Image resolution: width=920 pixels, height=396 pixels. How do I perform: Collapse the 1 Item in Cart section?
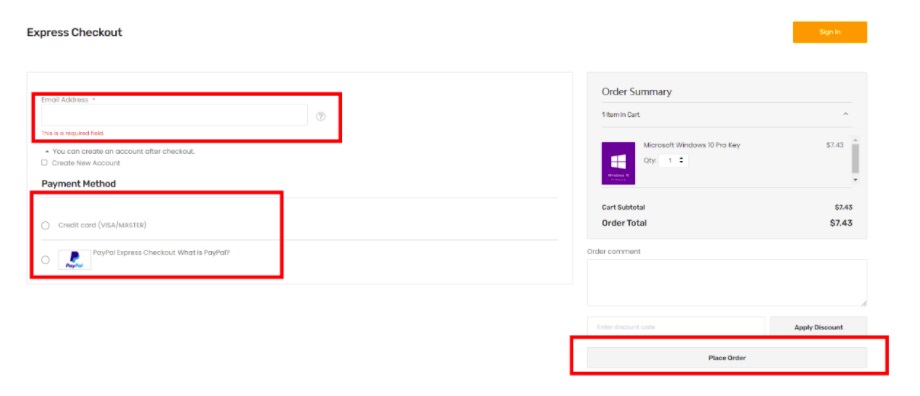(845, 114)
